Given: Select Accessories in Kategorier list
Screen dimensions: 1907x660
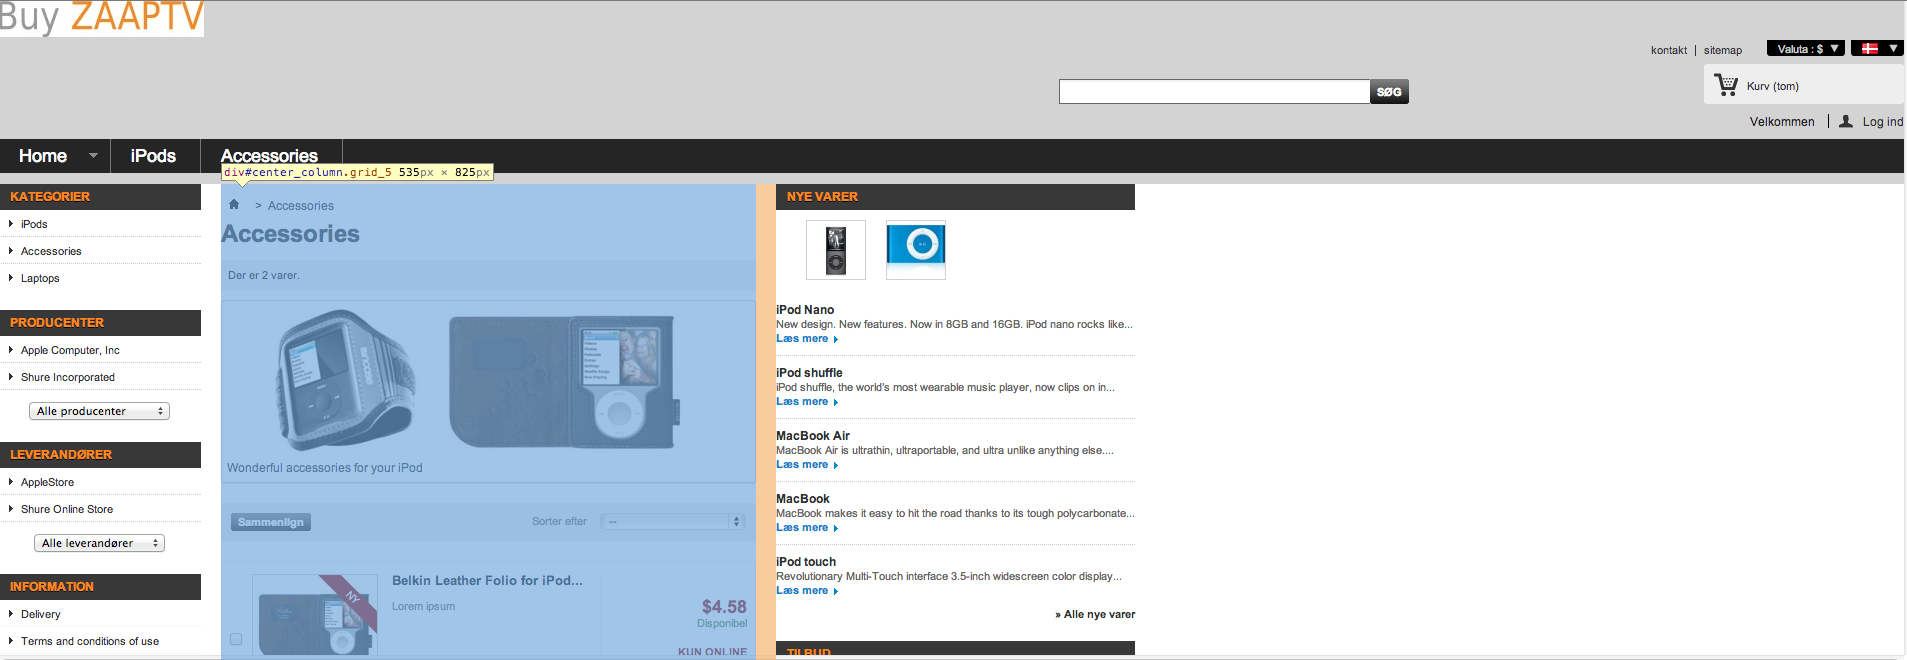Looking at the screenshot, I should click(51, 251).
